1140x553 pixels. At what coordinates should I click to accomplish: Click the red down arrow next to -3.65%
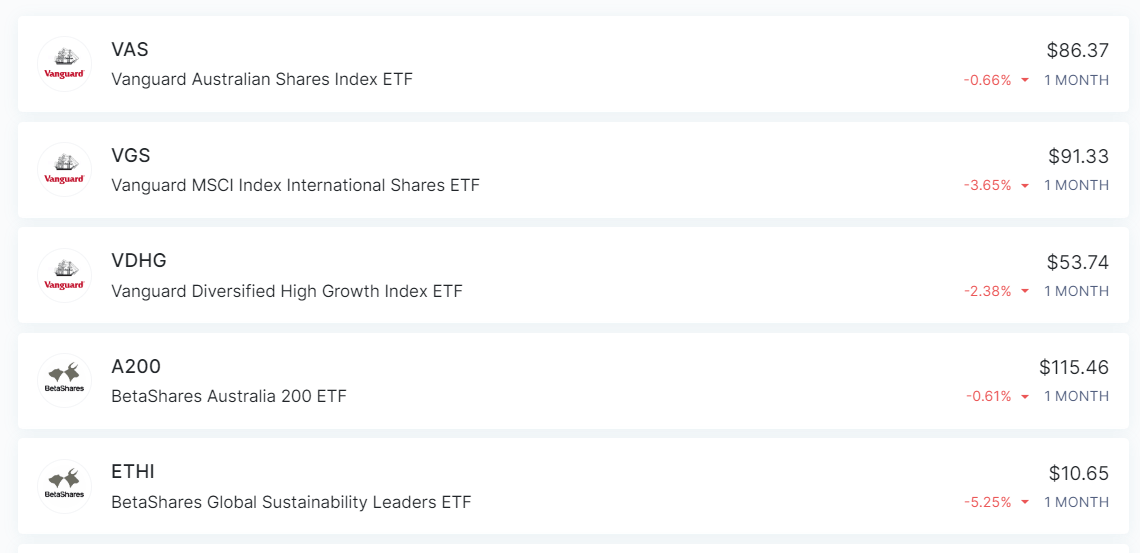[x=1025, y=186]
